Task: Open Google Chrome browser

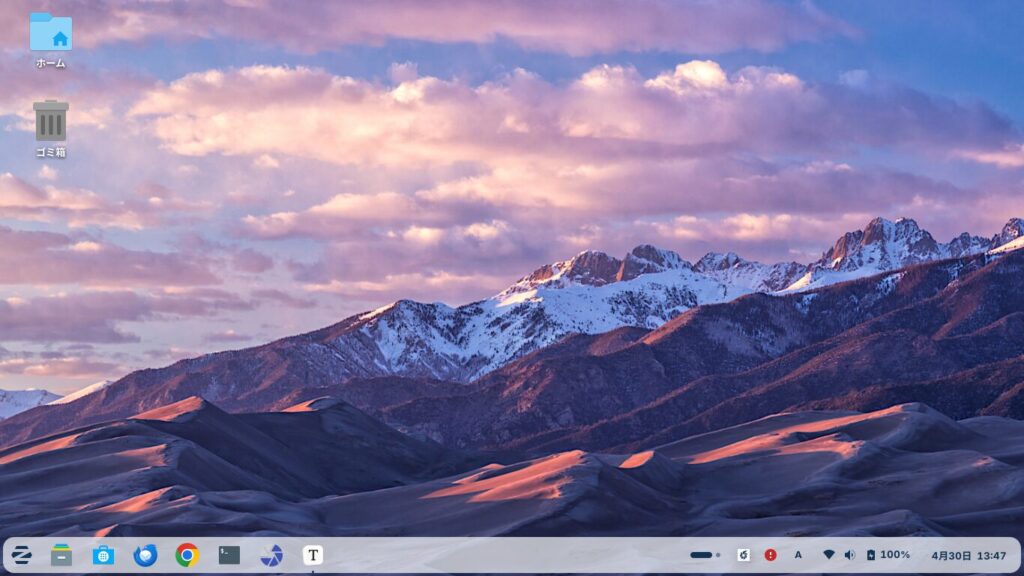Action: pyautogui.click(x=187, y=555)
